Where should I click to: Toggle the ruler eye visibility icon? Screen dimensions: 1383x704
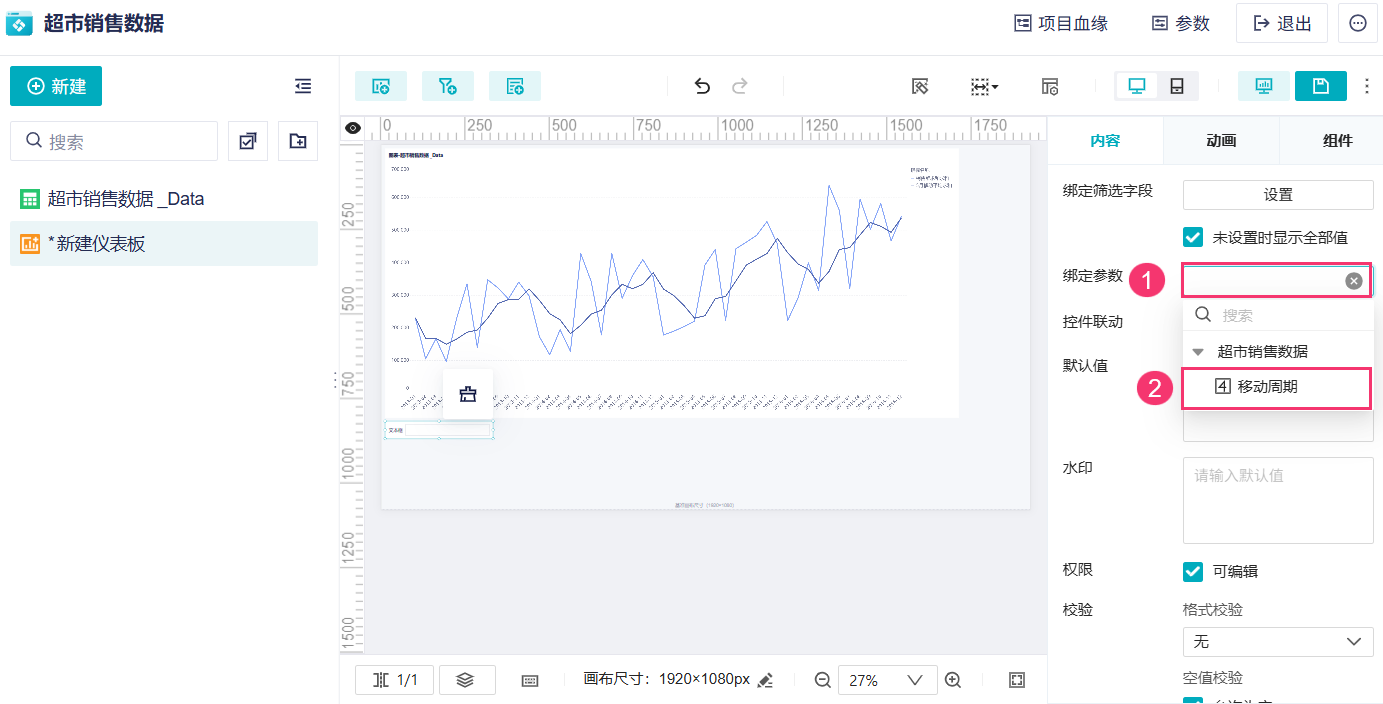pyautogui.click(x=352, y=128)
